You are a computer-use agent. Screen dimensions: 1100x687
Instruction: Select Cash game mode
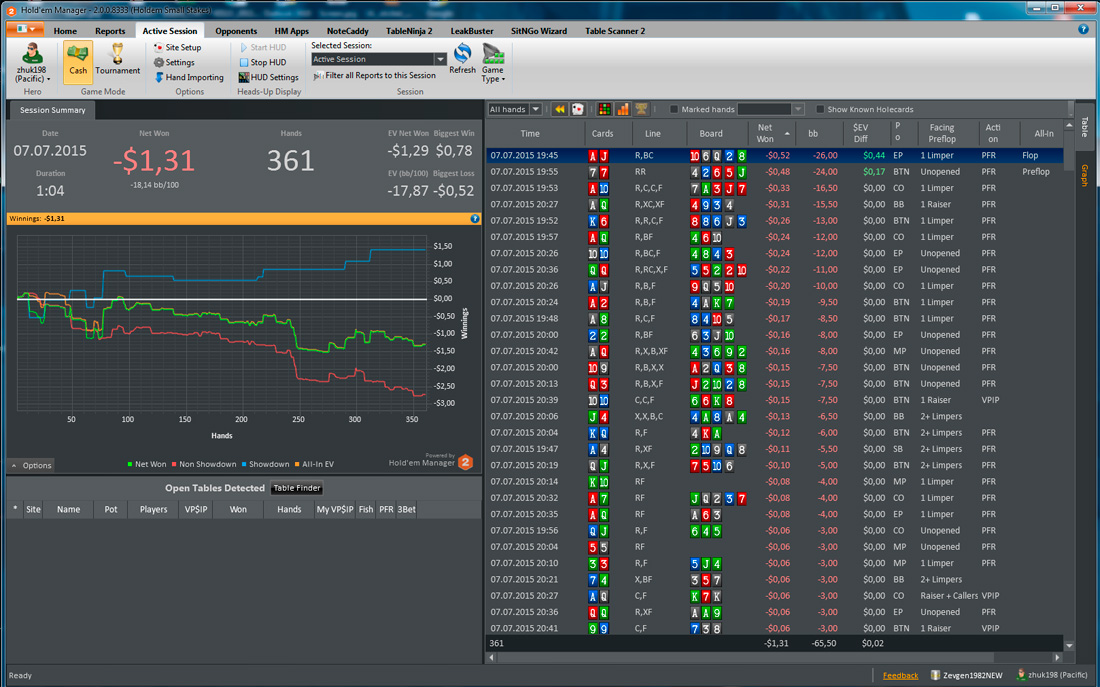[78, 62]
